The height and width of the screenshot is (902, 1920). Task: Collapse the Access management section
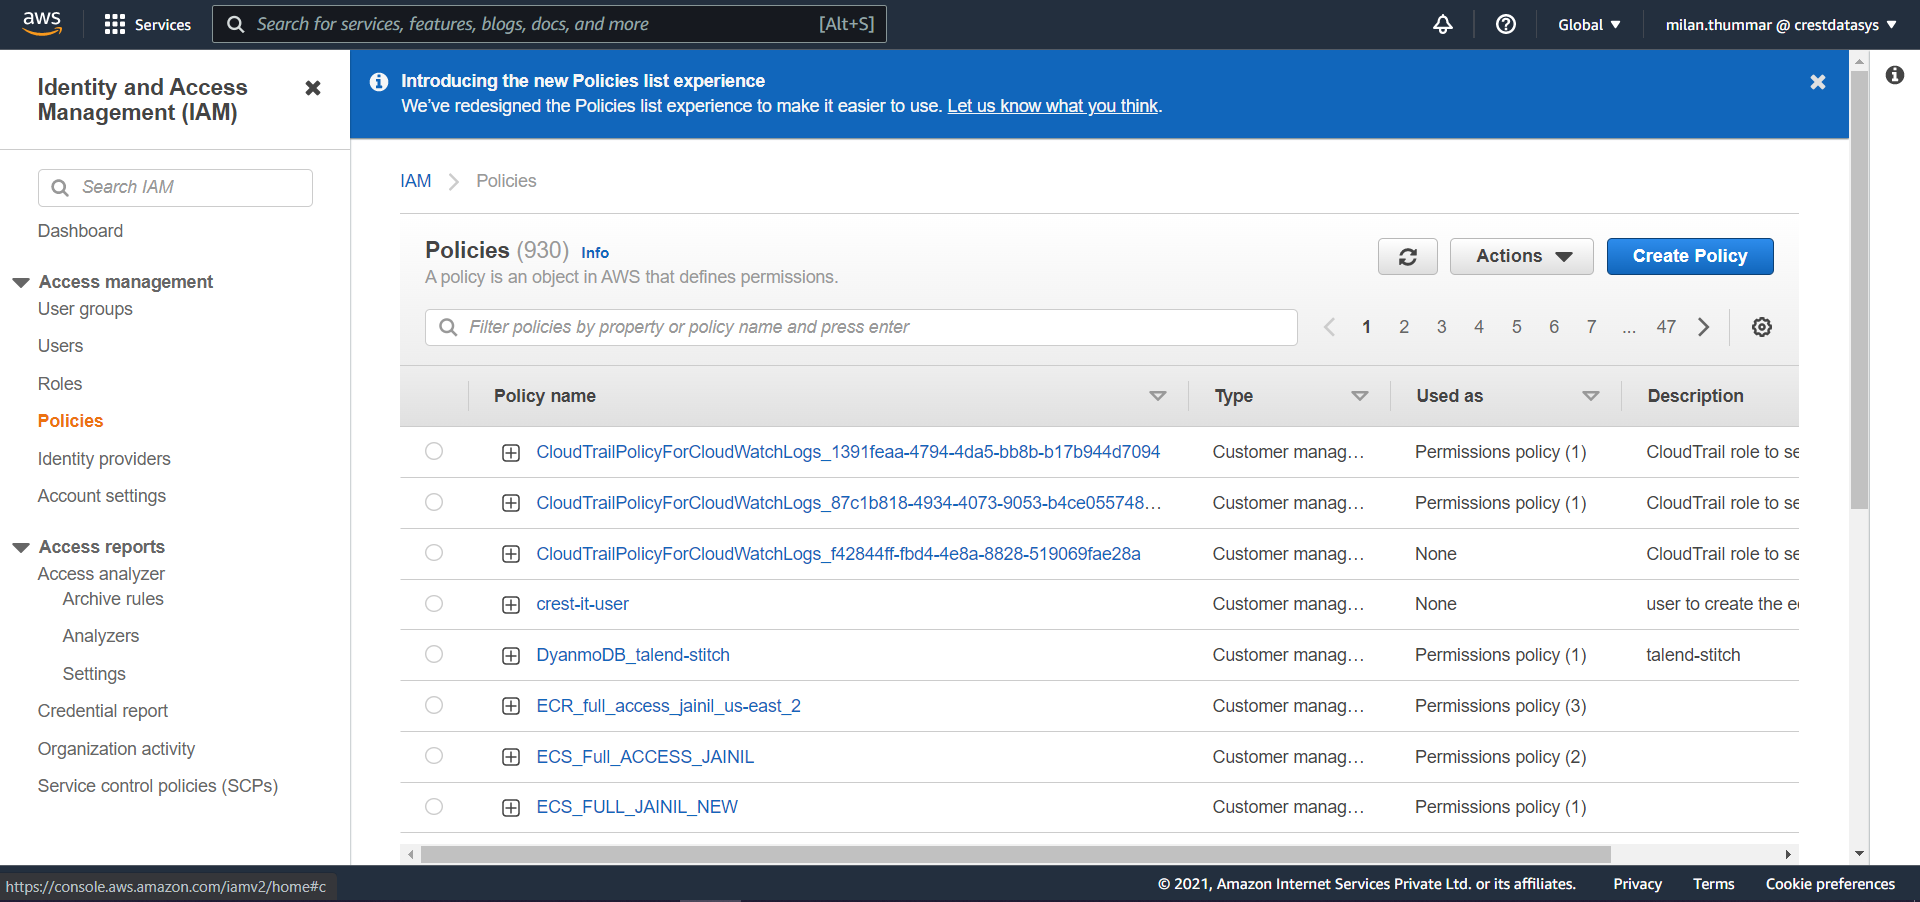click(21, 283)
